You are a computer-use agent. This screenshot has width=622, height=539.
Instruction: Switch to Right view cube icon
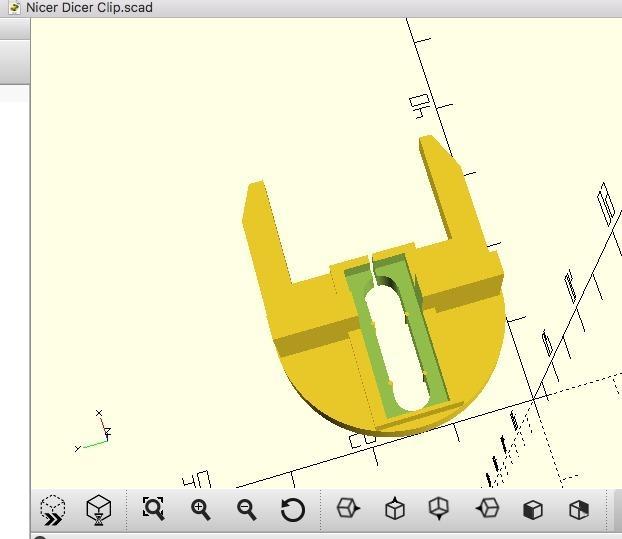tap(348, 508)
